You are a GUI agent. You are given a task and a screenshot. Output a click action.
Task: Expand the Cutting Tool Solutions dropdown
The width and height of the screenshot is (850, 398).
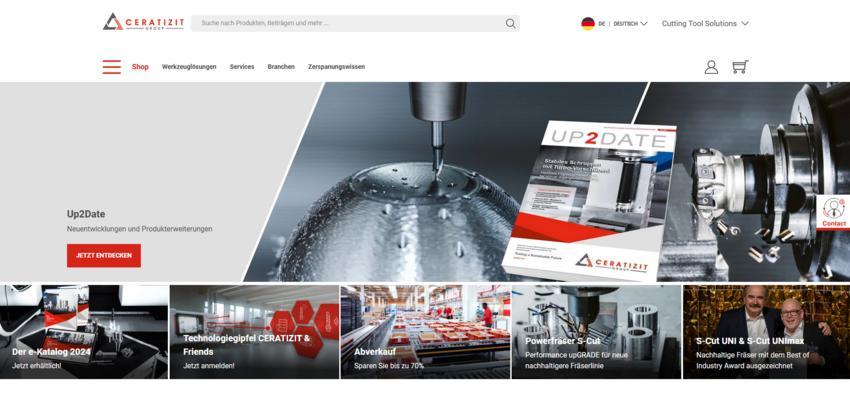point(705,23)
